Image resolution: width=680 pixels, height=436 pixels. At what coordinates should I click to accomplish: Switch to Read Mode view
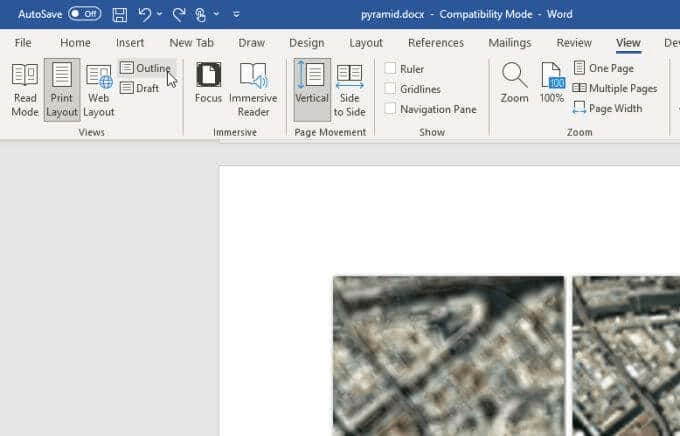pyautogui.click(x=25, y=90)
